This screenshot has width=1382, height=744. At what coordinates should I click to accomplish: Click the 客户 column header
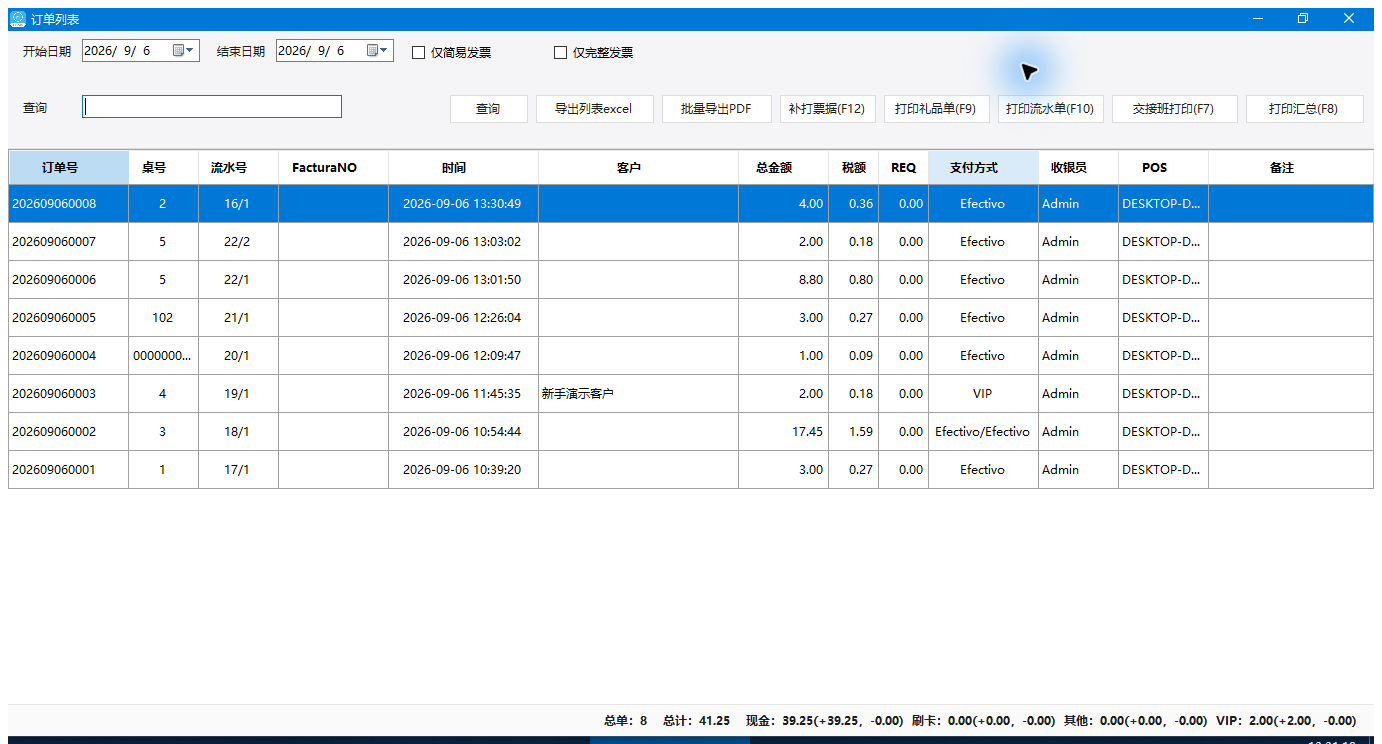(x=639, y=167)
